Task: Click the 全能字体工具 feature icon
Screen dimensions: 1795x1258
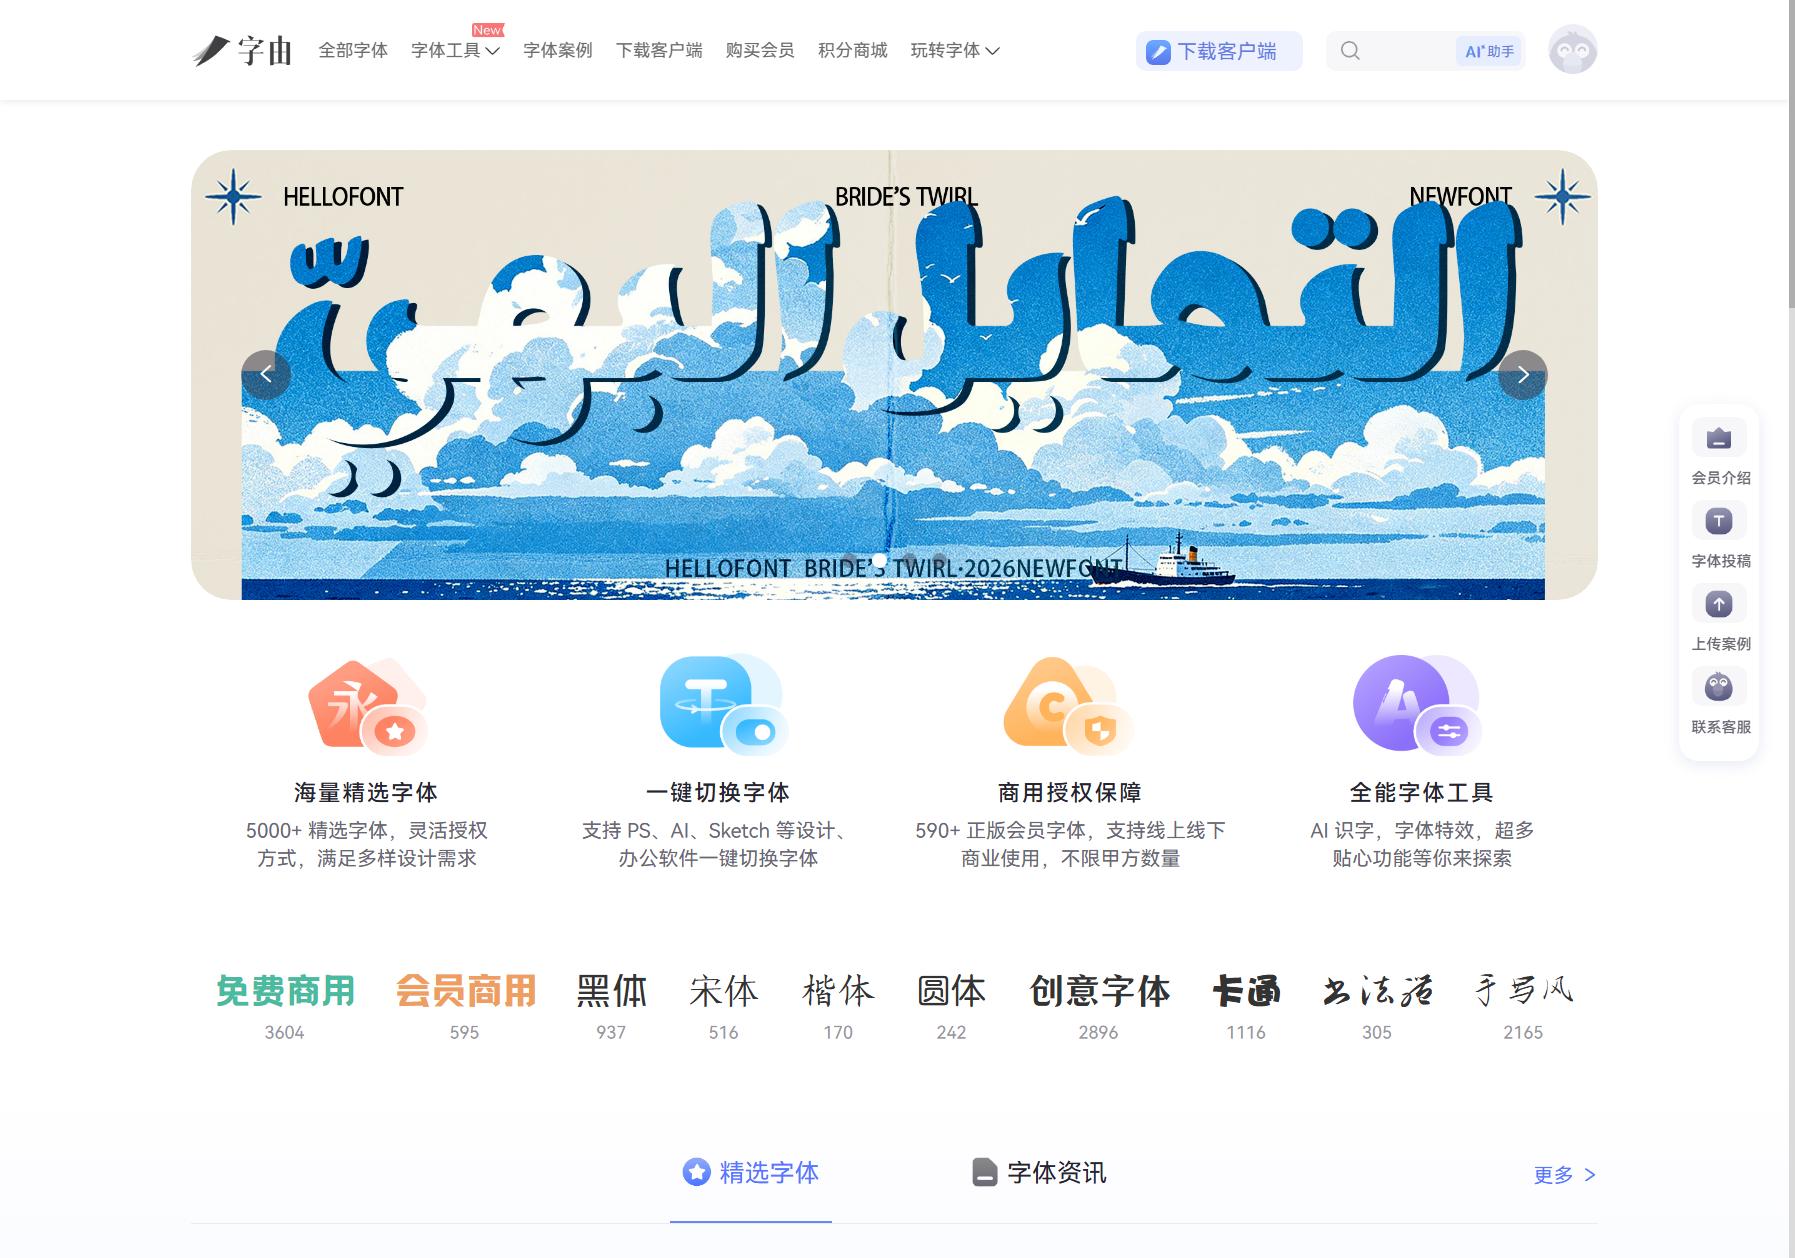Action: [x=1416, y=704]
